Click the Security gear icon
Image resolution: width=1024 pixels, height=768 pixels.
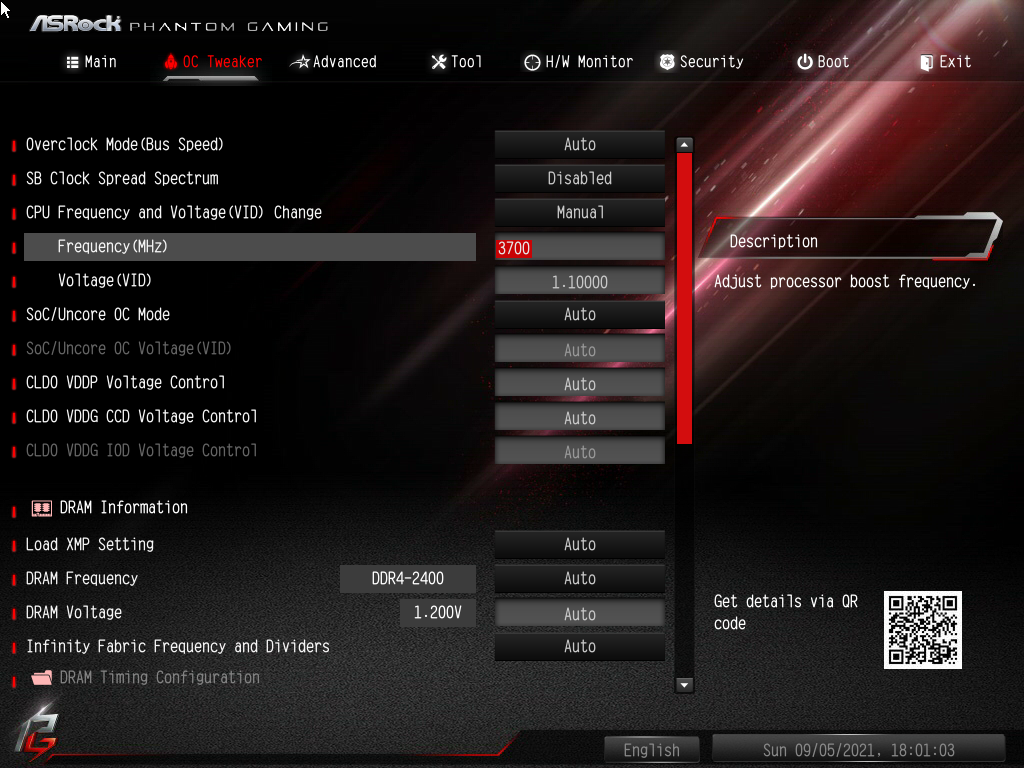coord(666,61)
